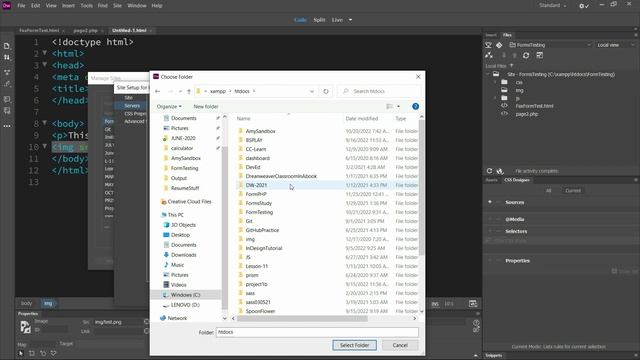Click the Refresh icon in Files panel
The image size is (640, 360).
click(526, 56)
